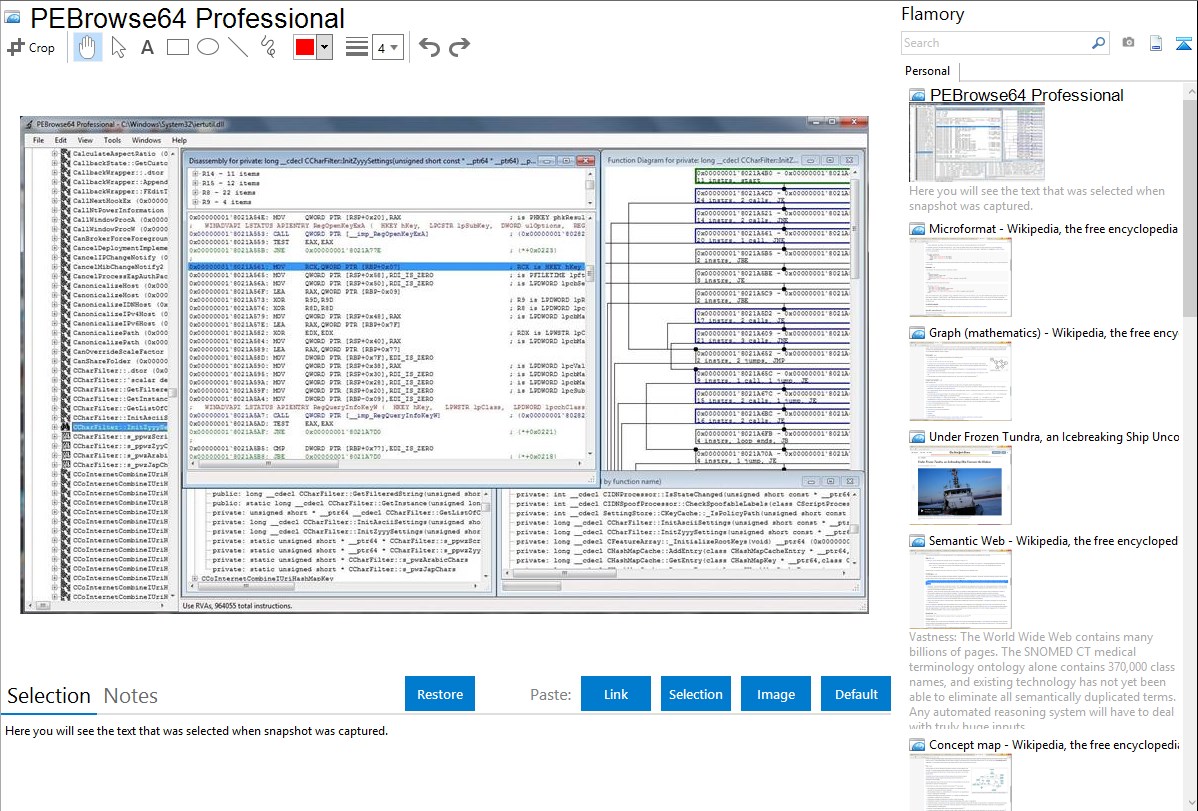Switch to the Notes tab

(131, 696)
